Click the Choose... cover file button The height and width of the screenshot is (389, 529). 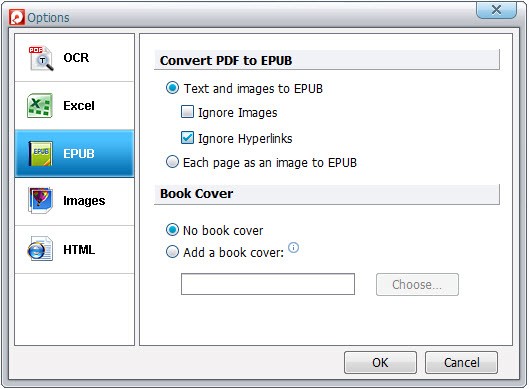coord(417,284)
